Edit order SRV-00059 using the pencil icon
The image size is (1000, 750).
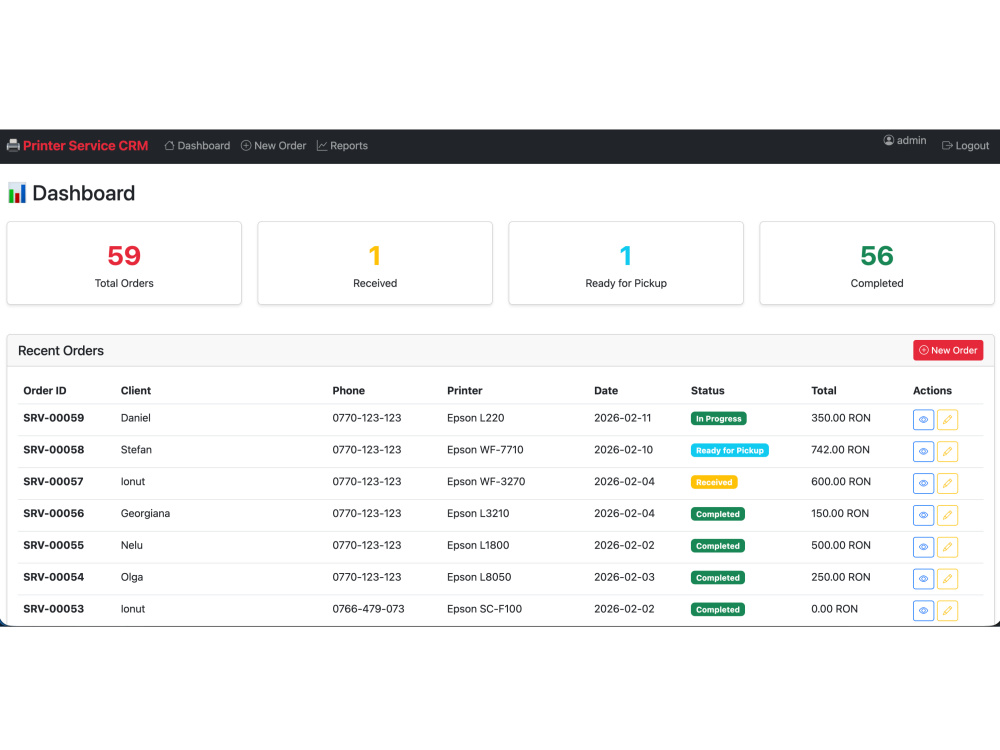coord(947,420)
